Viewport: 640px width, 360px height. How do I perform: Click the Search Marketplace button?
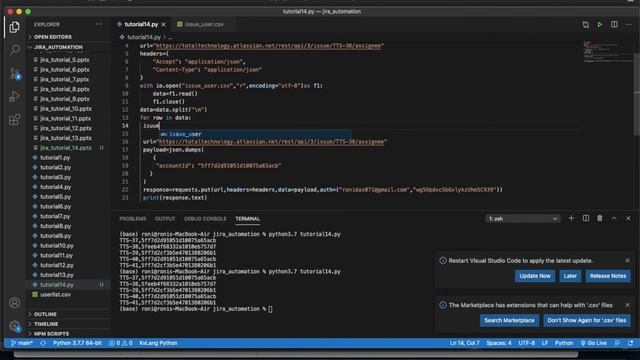509,320
